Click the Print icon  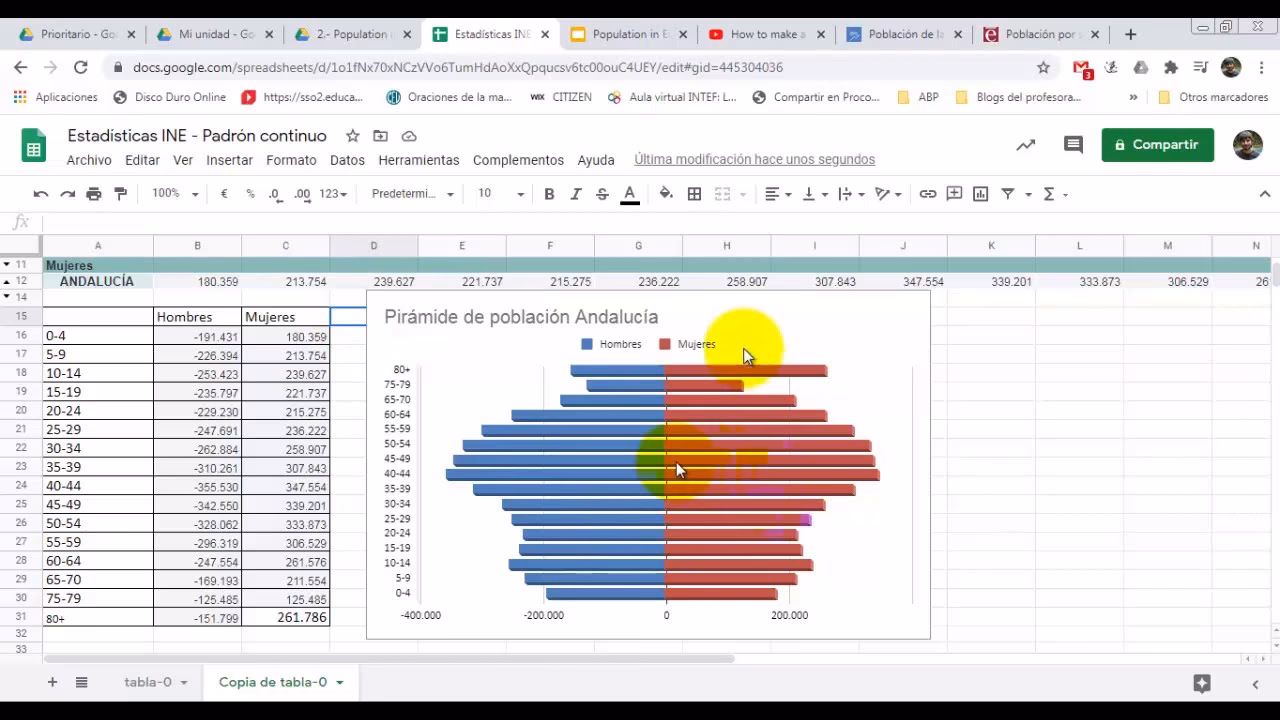93,194
